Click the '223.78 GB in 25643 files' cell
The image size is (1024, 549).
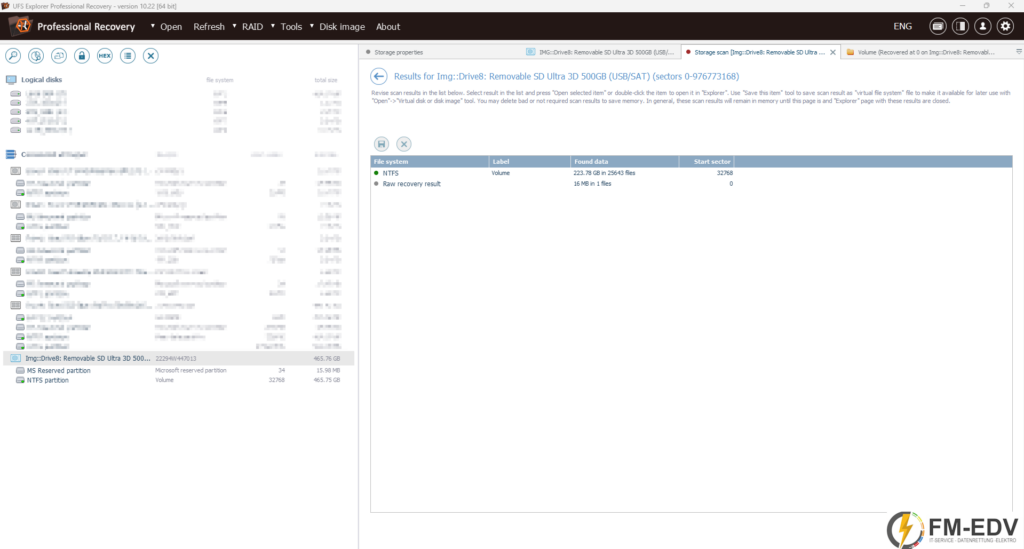click(604, 173)
